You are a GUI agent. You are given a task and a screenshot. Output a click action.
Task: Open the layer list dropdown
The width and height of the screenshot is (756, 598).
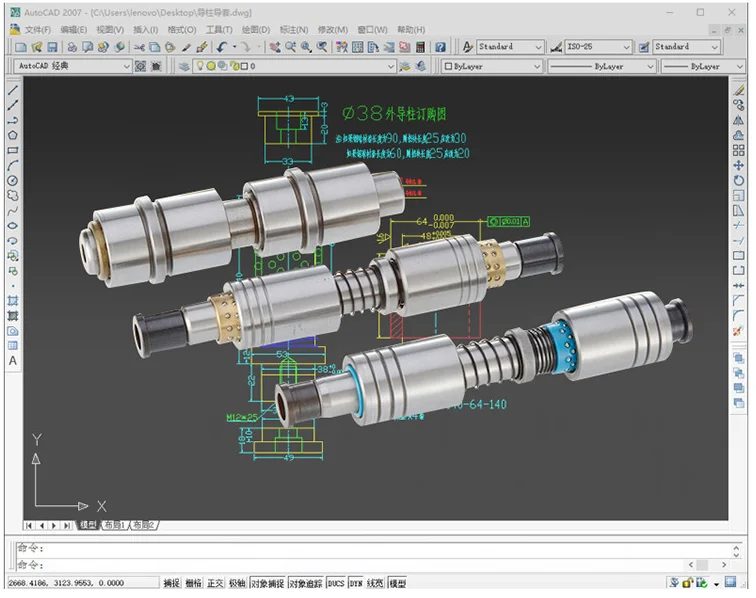click(x=294, y=66)
